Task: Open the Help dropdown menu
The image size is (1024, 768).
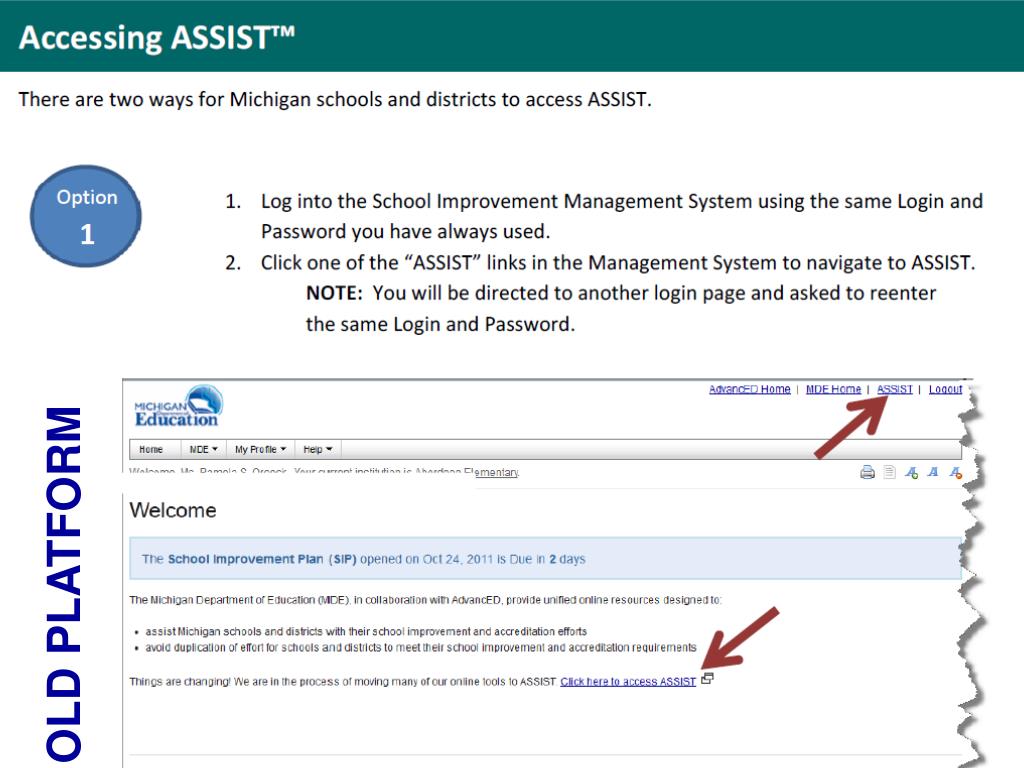Action: point(318,449)
